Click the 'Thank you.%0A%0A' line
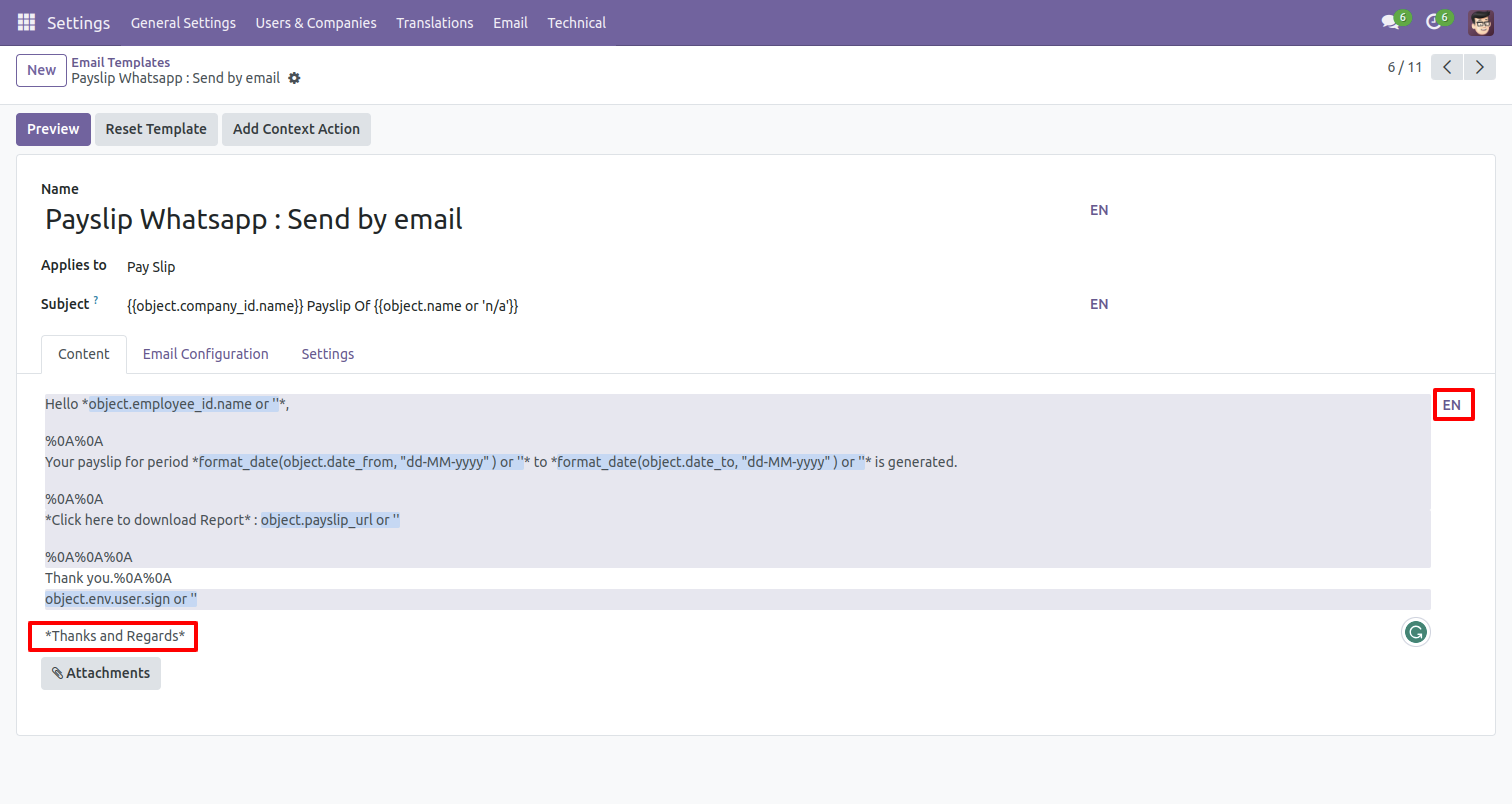This screenshot has width=1512, height=804. 108,578
